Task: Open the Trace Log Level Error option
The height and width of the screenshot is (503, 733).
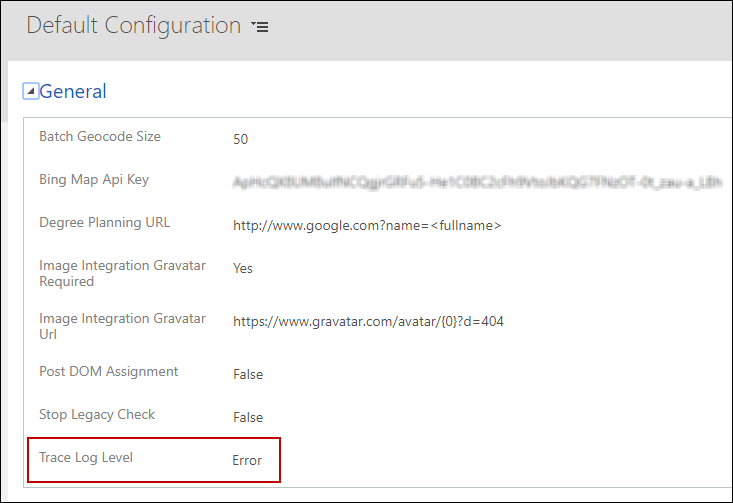Action: tap(247, 460)
